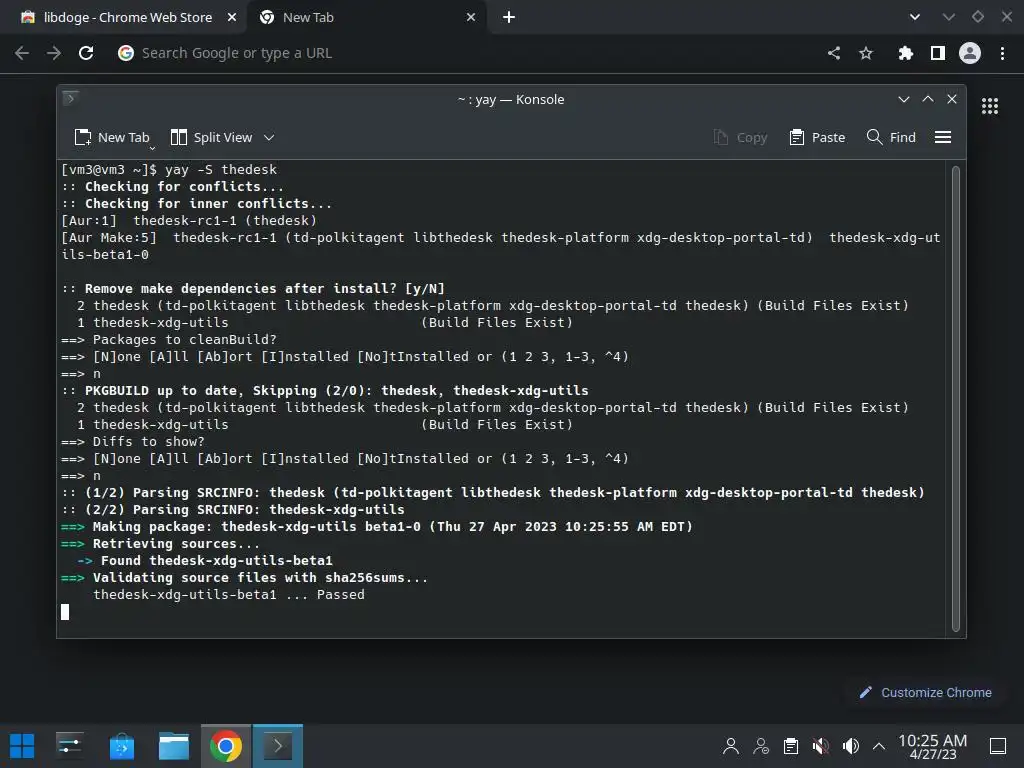The image size is (1024, 768).
Task: Click Customize Chrome button
Action: 925,692
